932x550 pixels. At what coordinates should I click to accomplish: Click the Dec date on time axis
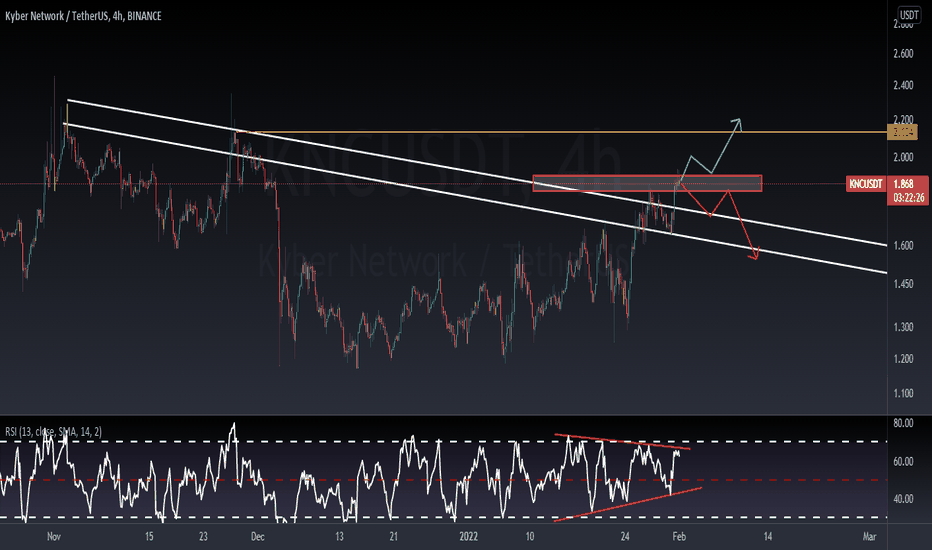point(257,536)
